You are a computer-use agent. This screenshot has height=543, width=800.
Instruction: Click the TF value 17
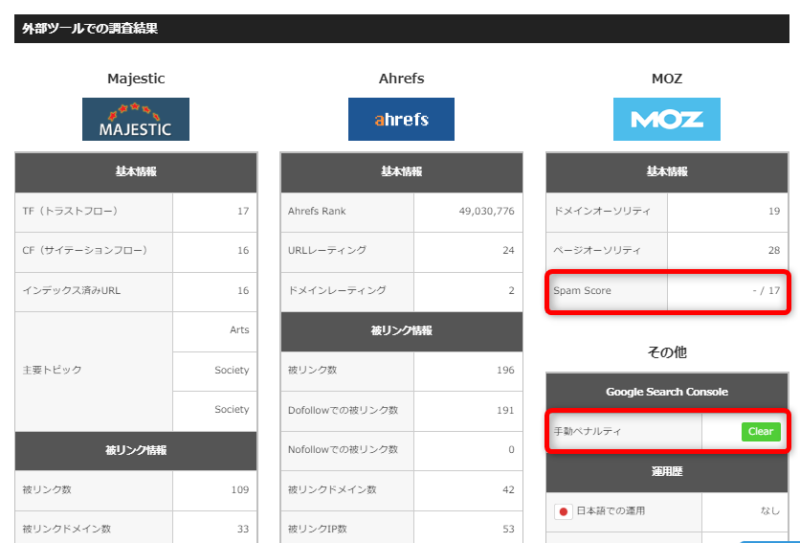coord(243,211)
